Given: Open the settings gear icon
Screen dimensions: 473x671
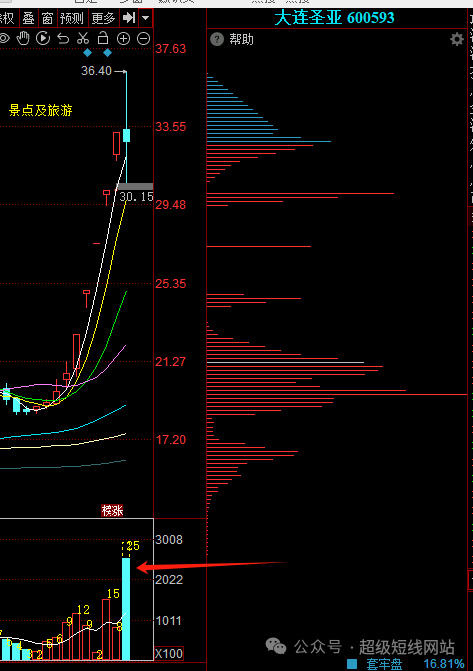Looking at the screenshot, I should pos(457,39).
